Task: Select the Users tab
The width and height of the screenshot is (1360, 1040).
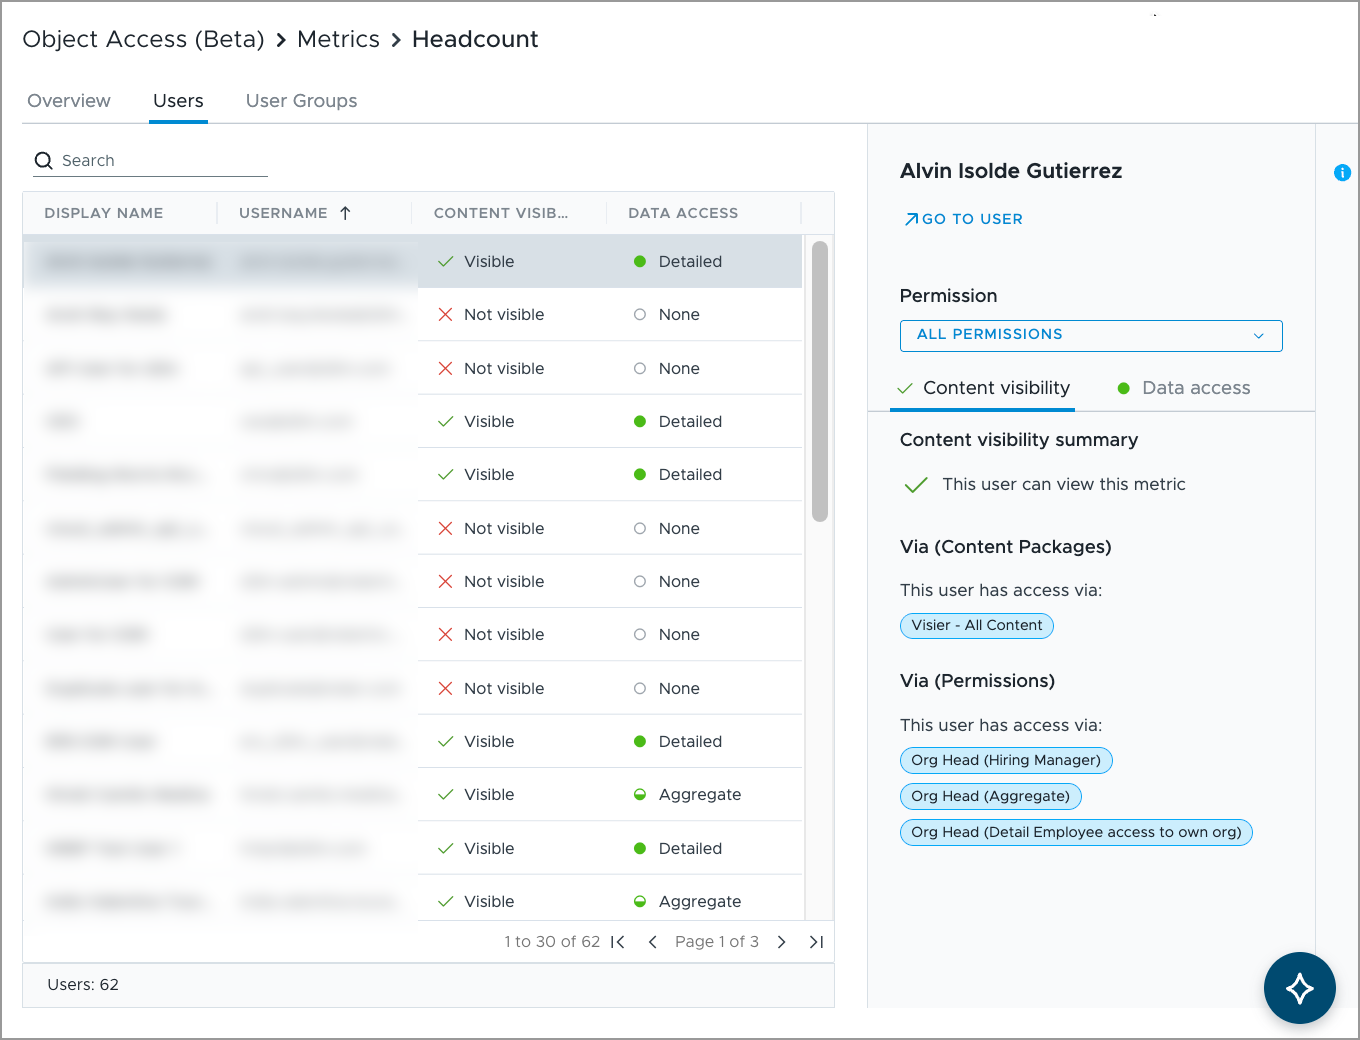Action: point(178,101)
